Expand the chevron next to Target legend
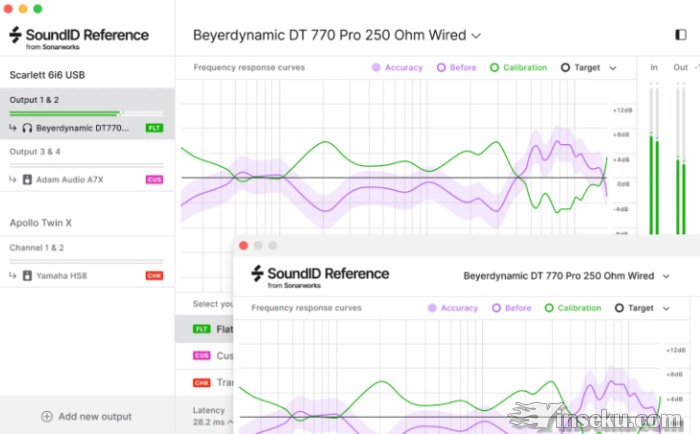The height and width of the screenshot is (434, 700). [613, 68]
